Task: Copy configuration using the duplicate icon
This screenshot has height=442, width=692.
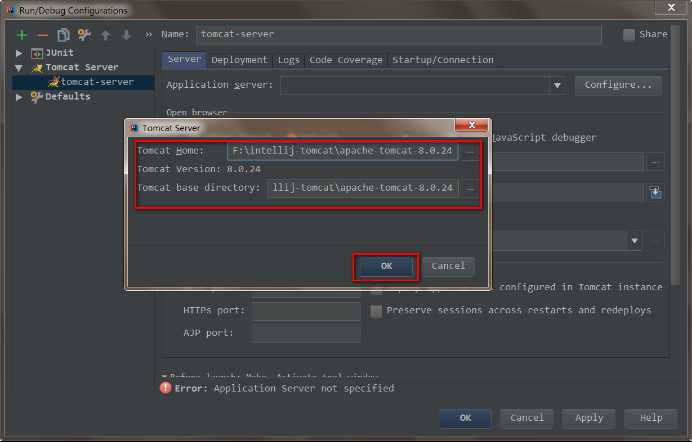Action: click(x=63, y=34)
